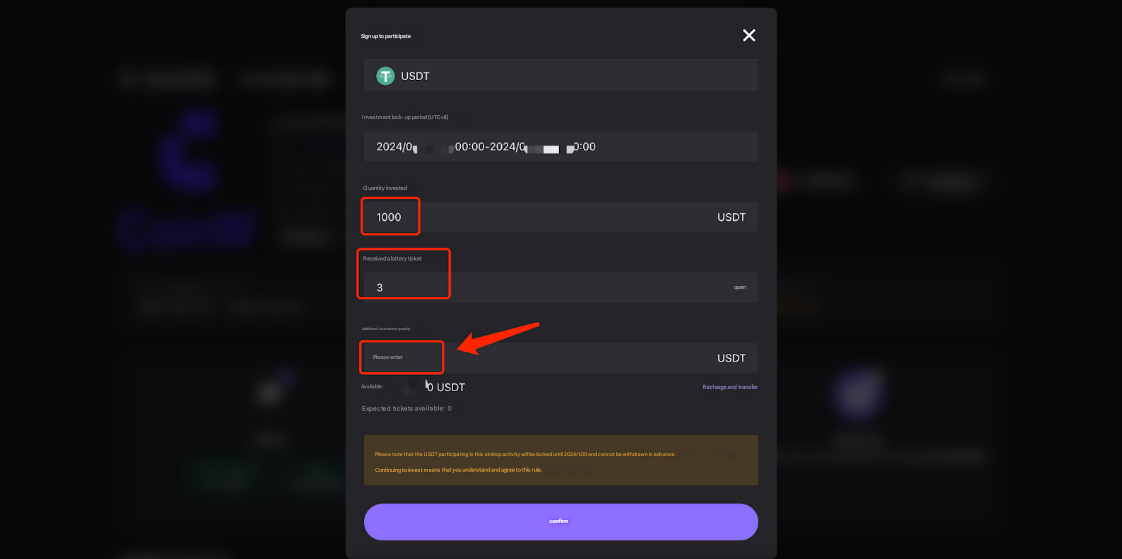Select the USDT currency field text

[415, 76]
